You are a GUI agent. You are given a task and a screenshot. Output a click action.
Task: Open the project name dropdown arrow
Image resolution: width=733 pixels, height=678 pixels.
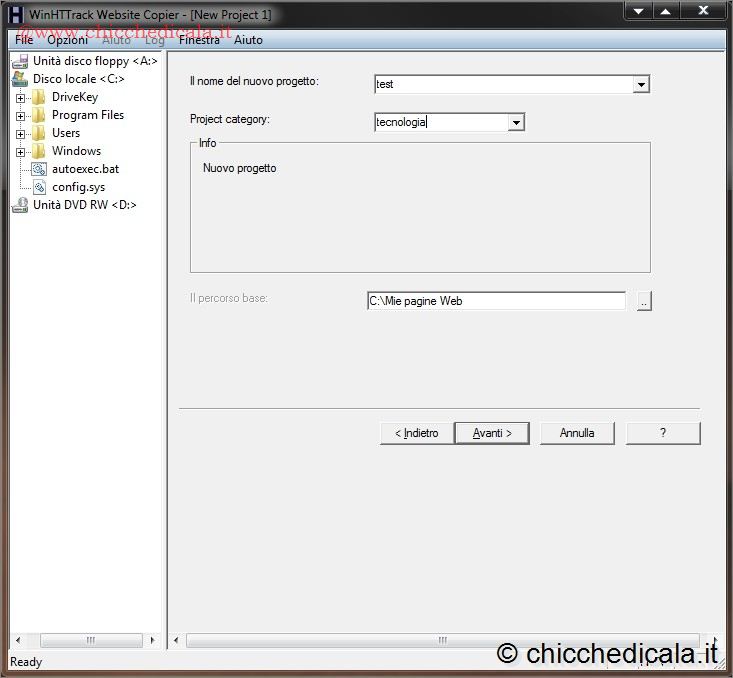pyautogui.click(x=641, y=85)
